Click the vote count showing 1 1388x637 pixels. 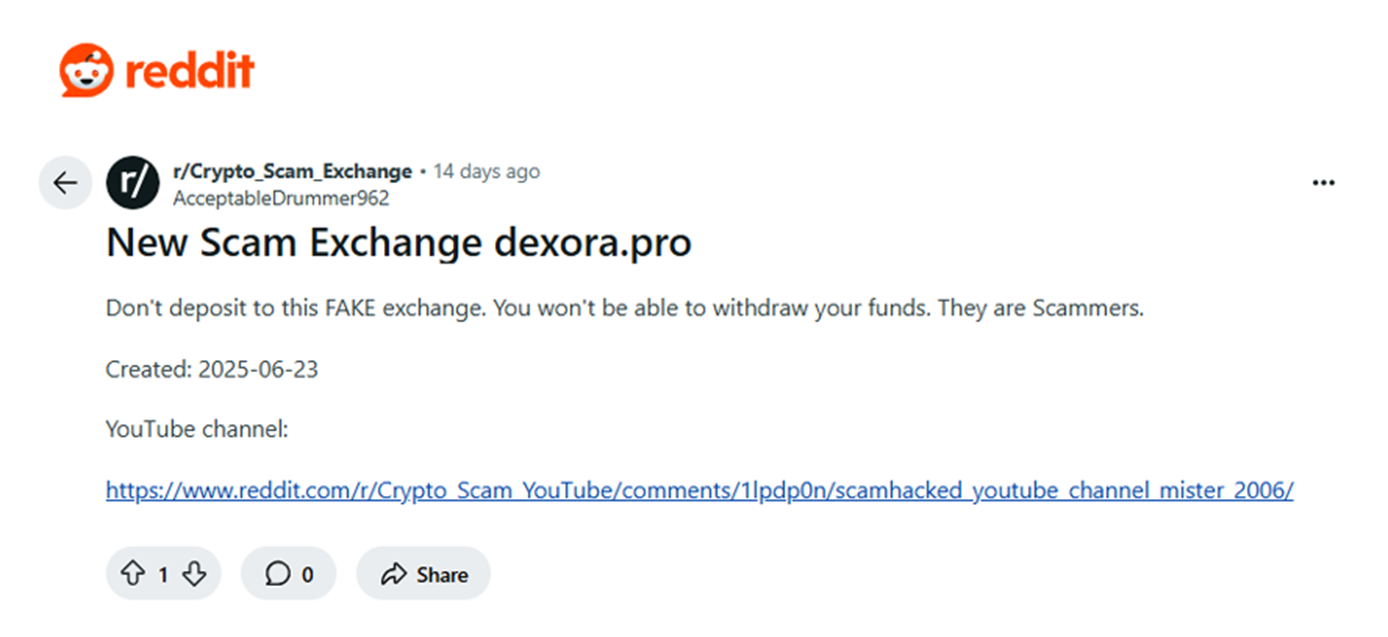pos(161,573)
